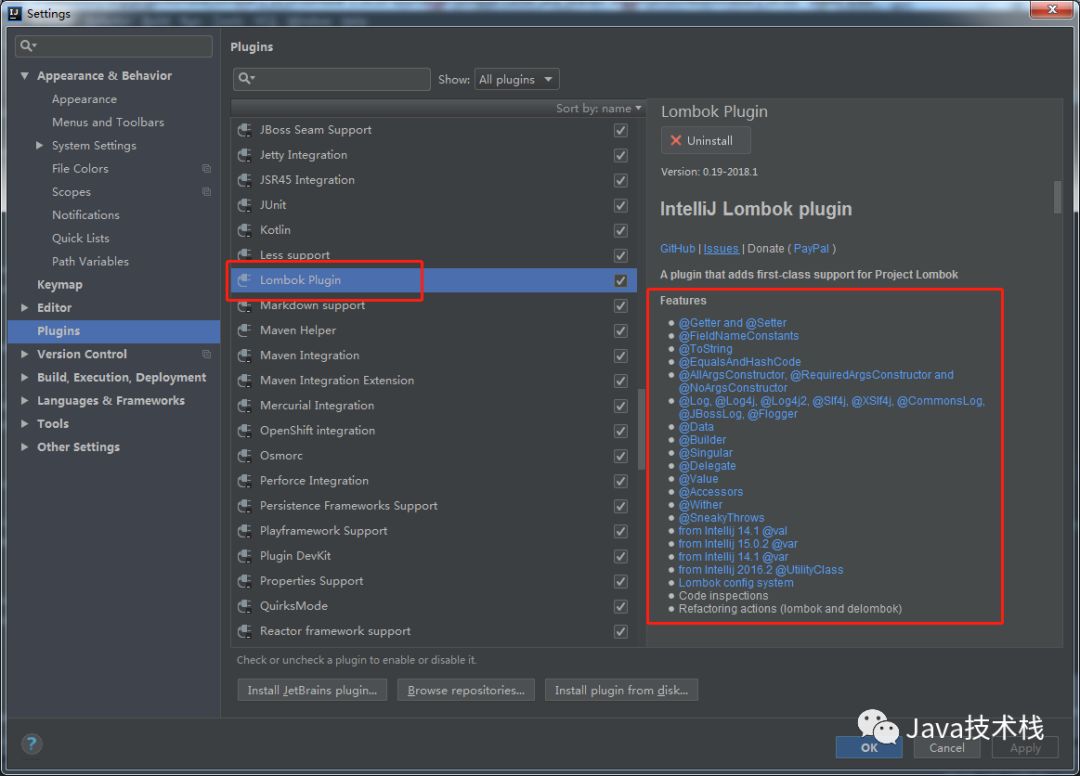1080x776 pixels.
Task: Open the Show All plugins dropdown
Action: point(517,79)
